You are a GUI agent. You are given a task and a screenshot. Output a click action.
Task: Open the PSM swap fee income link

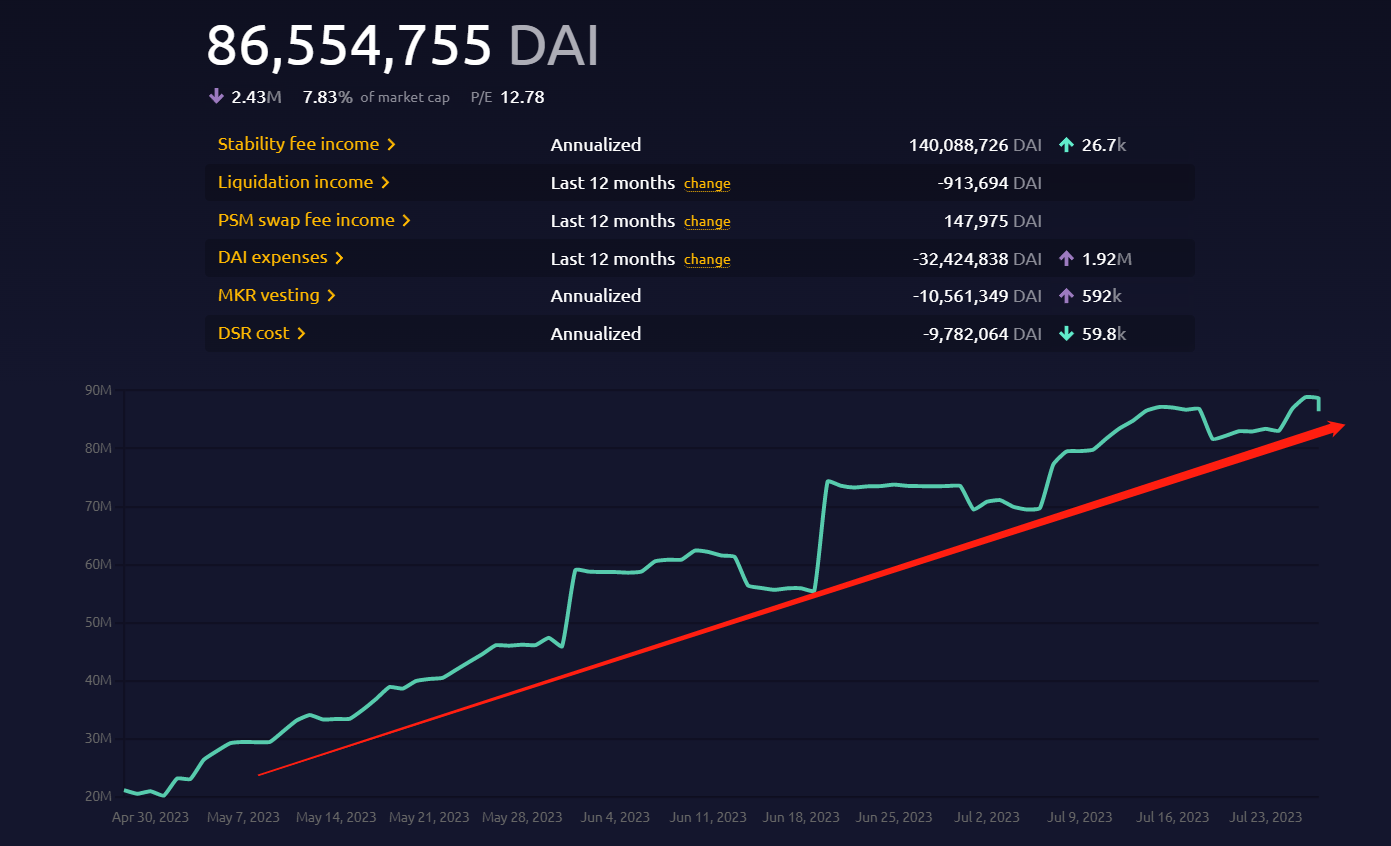point(315,220)
